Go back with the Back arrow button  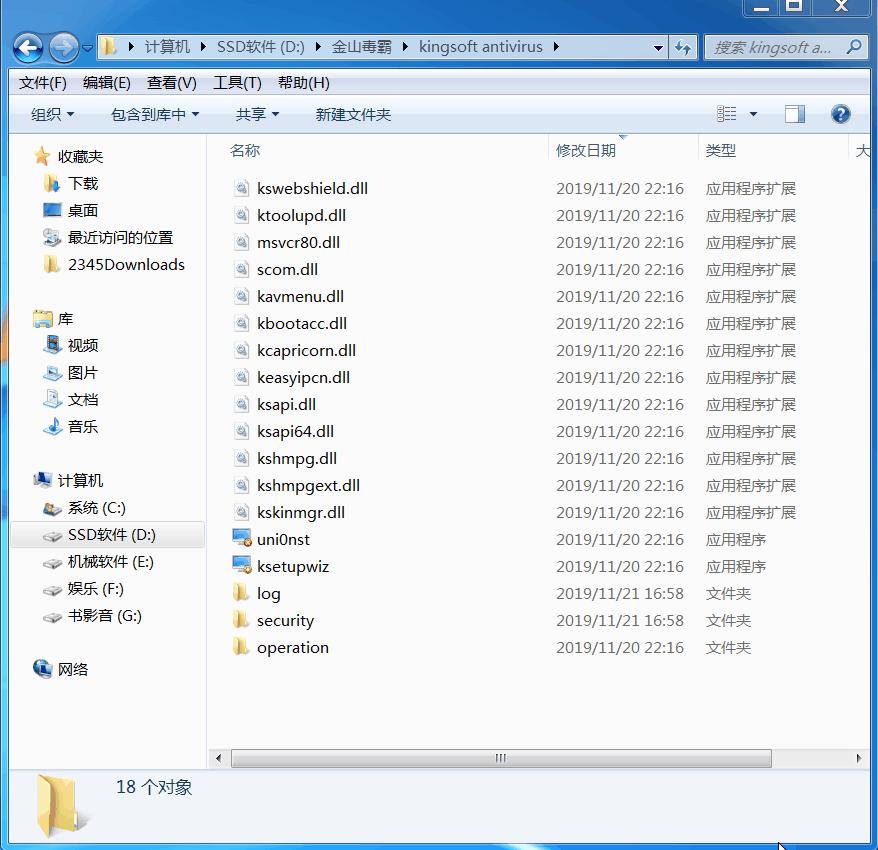[x=28, y=48]
